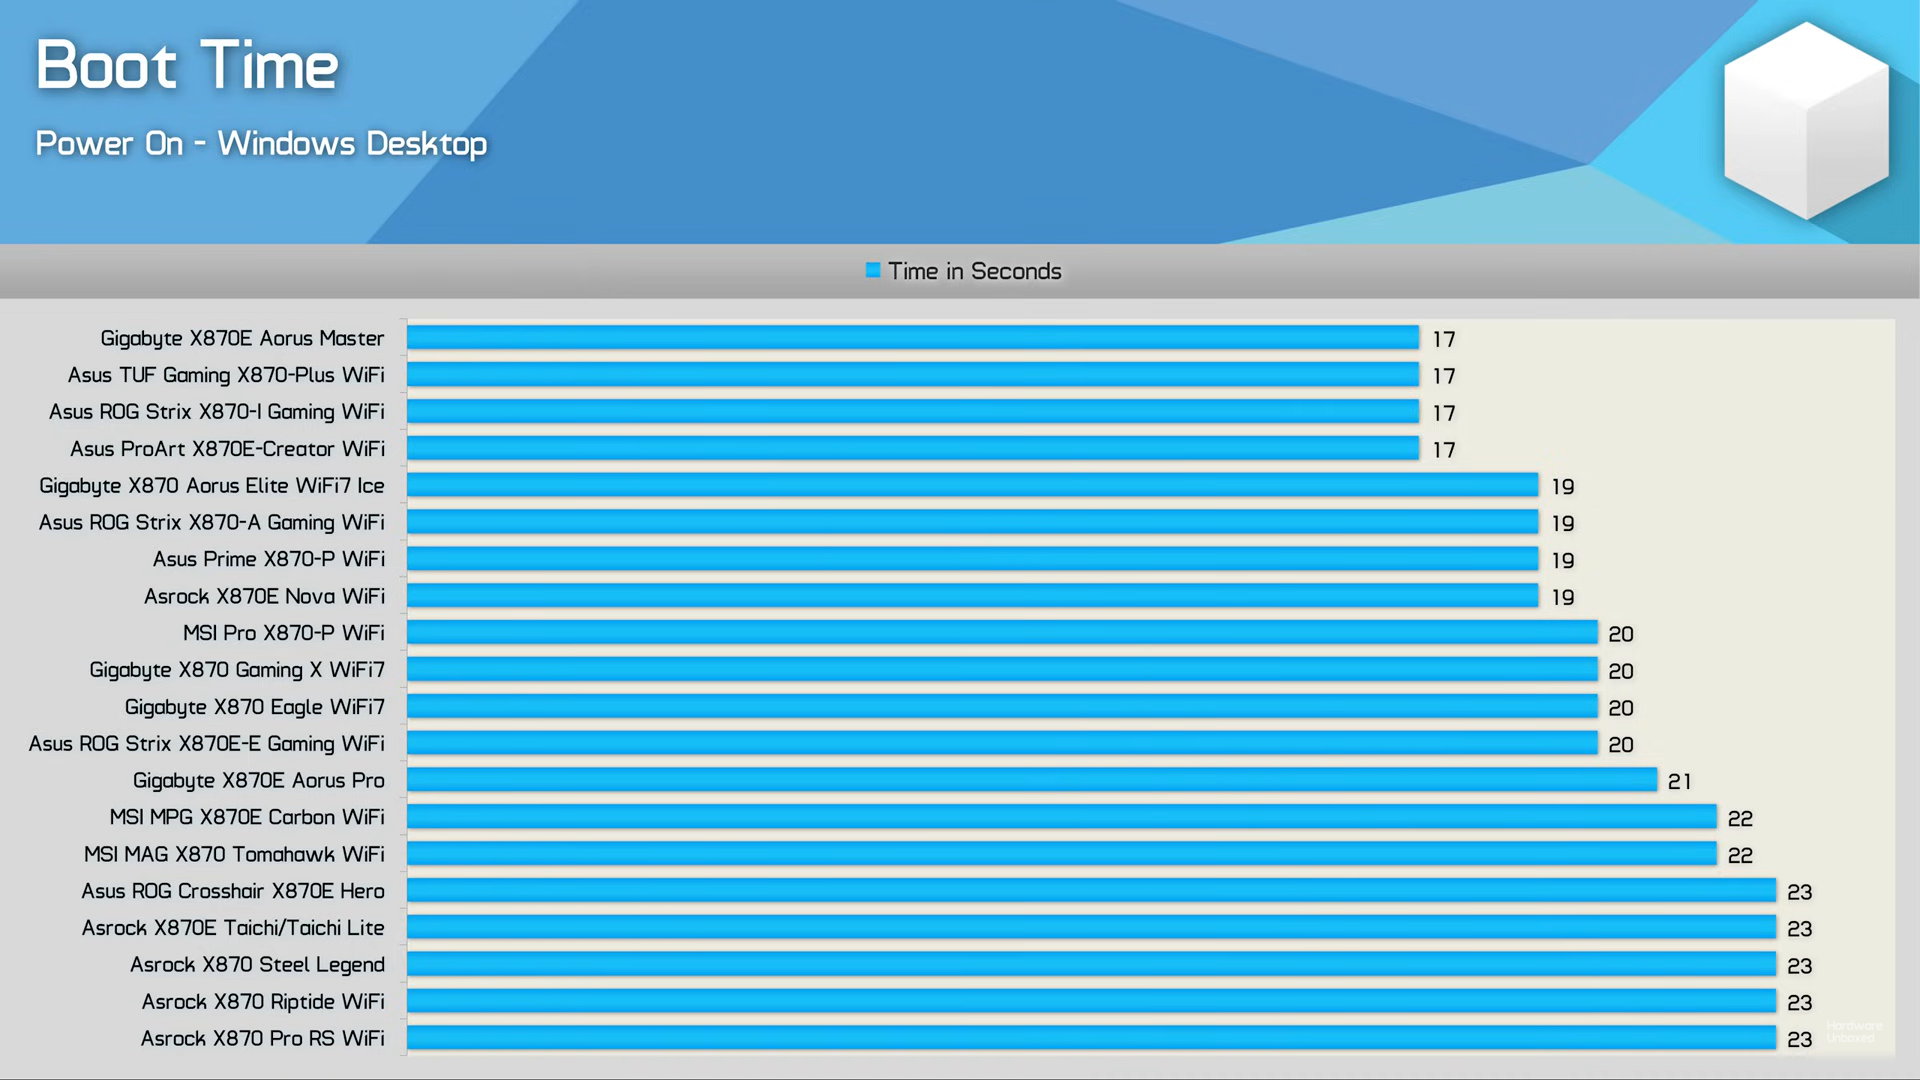Select the Asrock X870 Pro RS WiFi label
Screen dimensions: 1920x1080
tap(262, 1039)
